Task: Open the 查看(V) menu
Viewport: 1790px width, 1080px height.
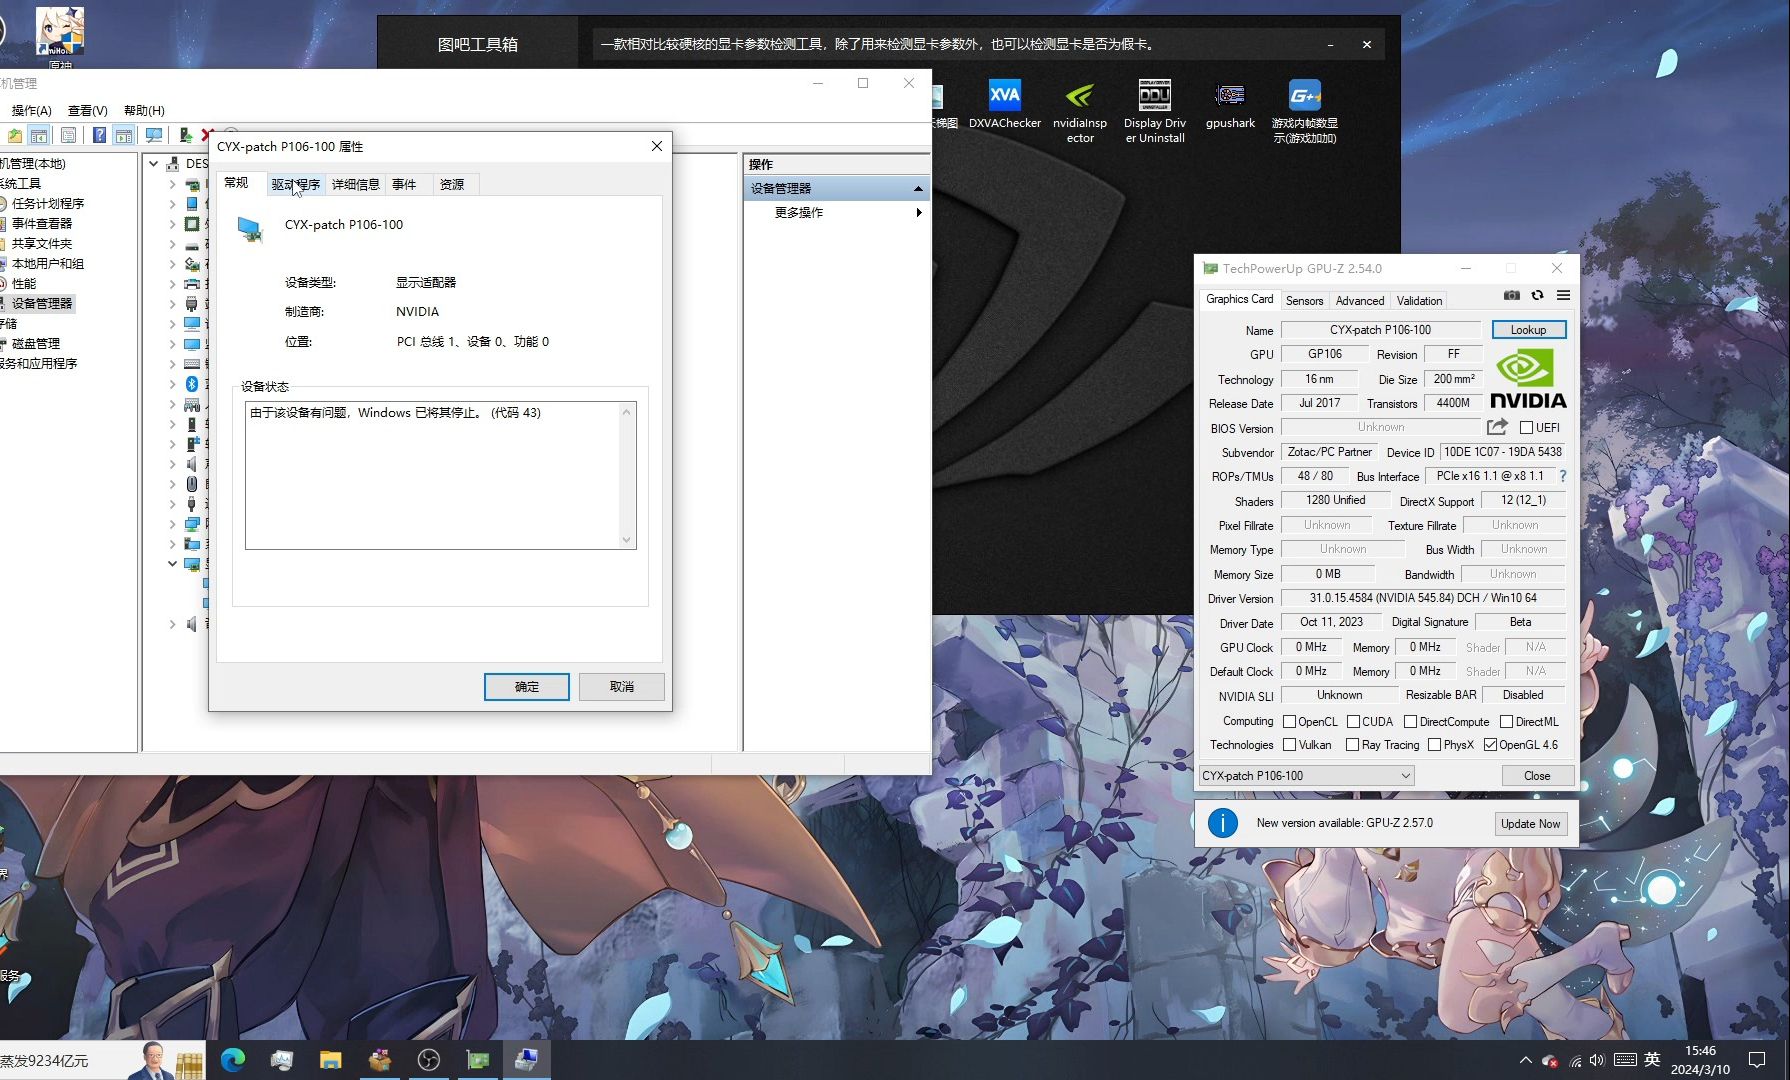Action: [87, 110]
